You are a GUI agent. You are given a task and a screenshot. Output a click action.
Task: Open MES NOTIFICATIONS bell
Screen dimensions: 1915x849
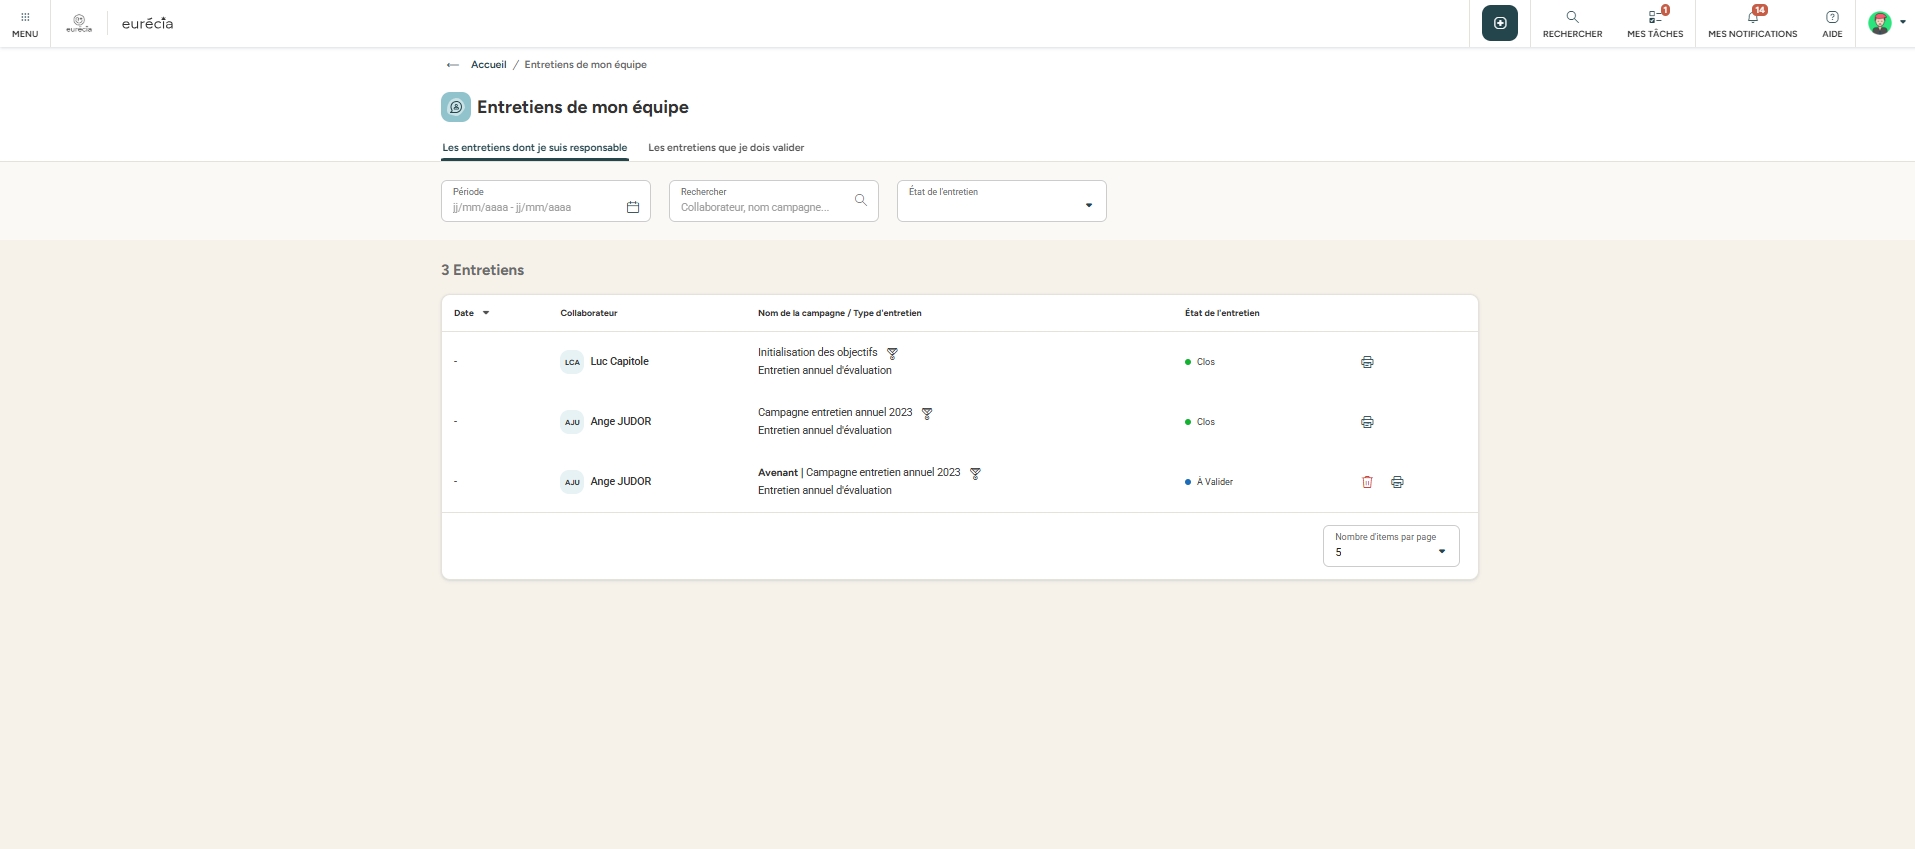tap(1752, 23)
